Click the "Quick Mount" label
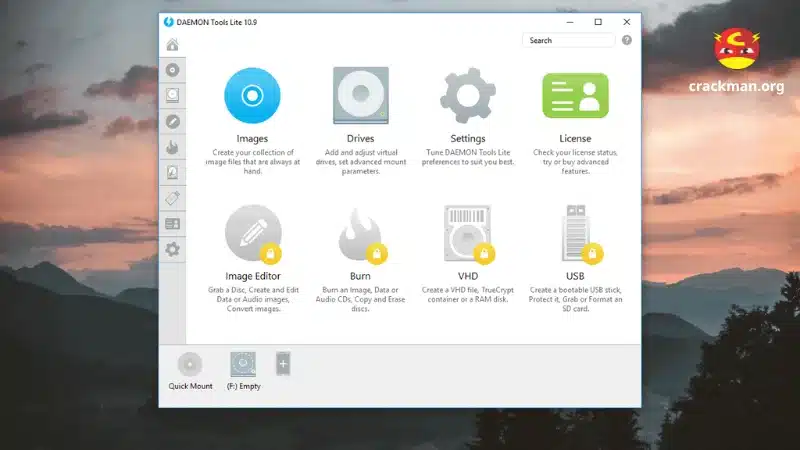800x450 pixels. [190, 386]
